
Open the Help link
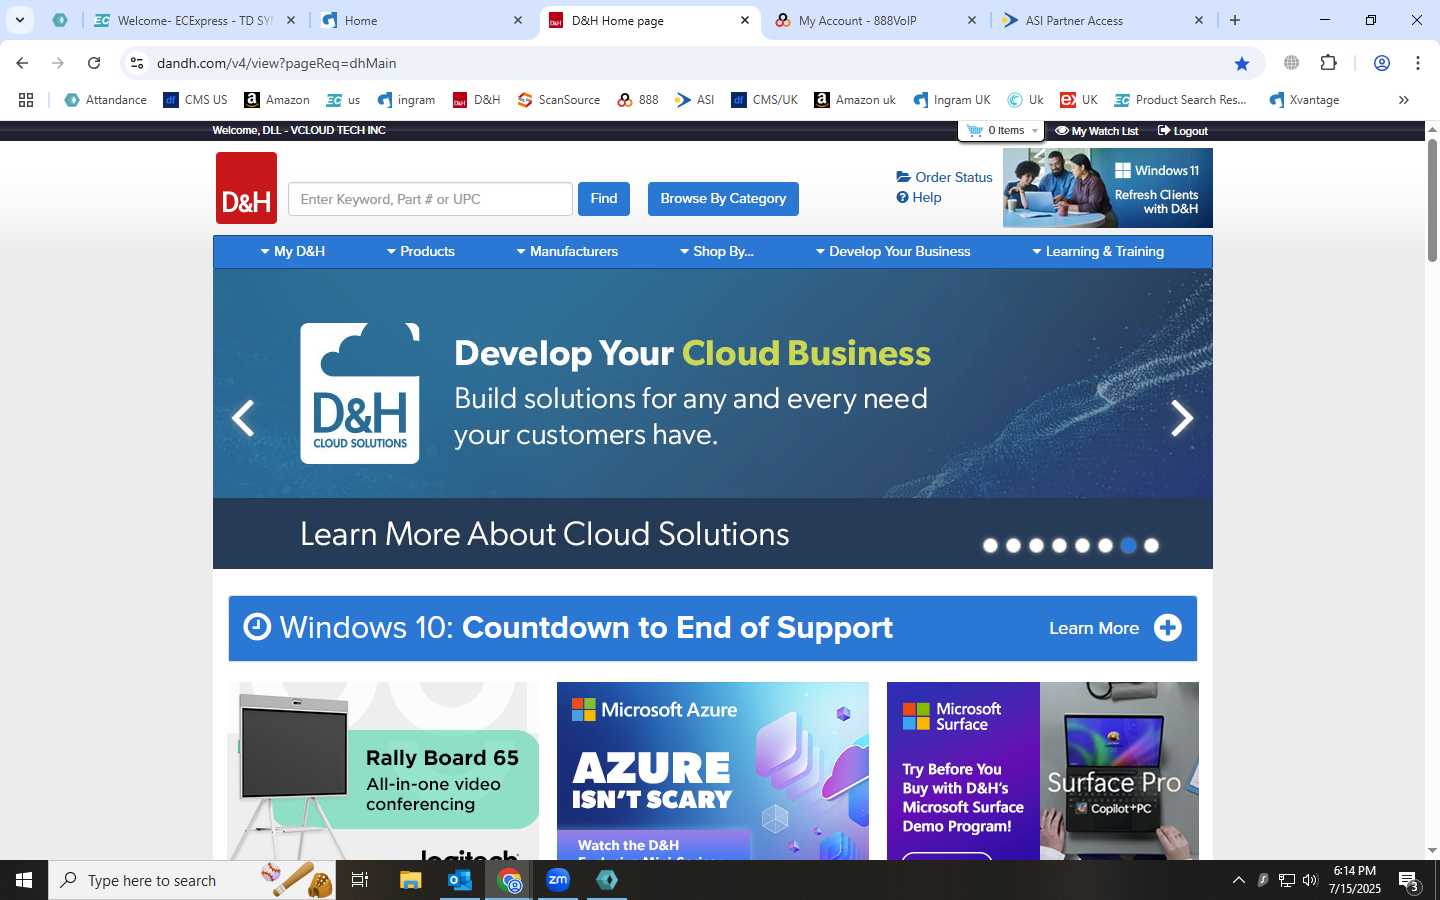pos(919,197)
